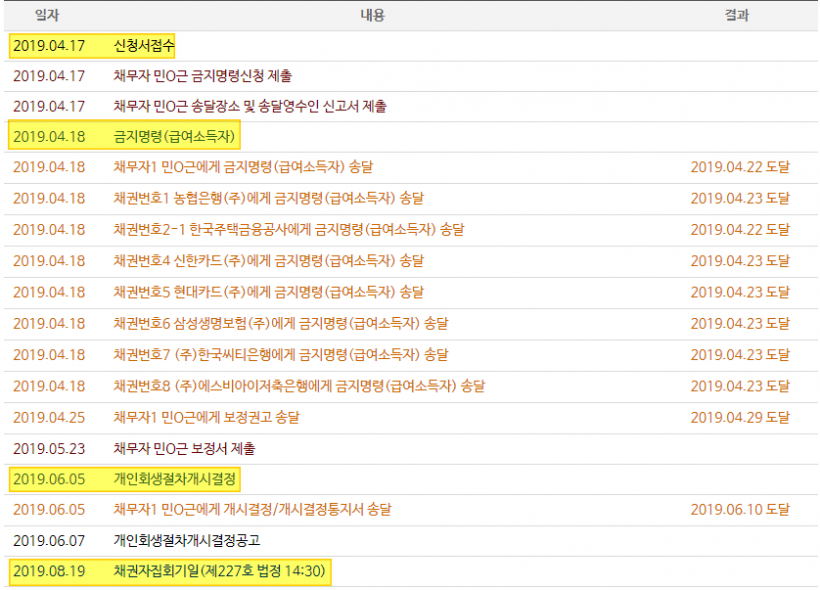Open 개시결정/개시결정통지서 송달 entry
The height and width of the screenshot is (590, 820).
252,509
